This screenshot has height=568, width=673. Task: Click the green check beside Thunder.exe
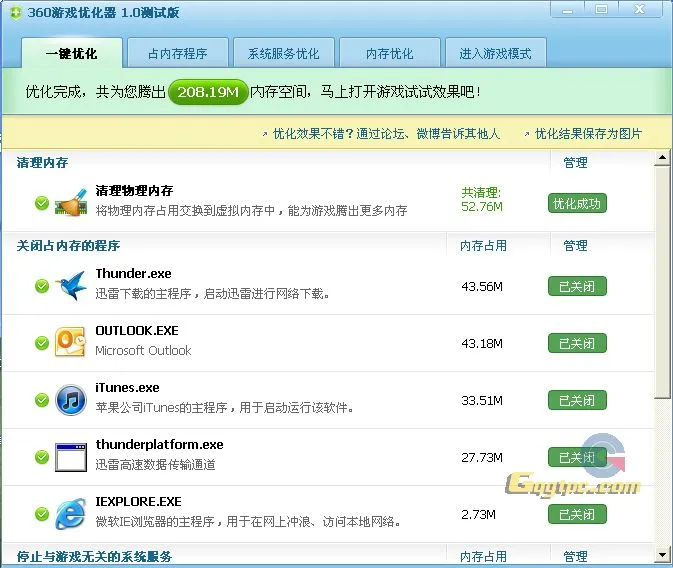(x=42, y=286)
